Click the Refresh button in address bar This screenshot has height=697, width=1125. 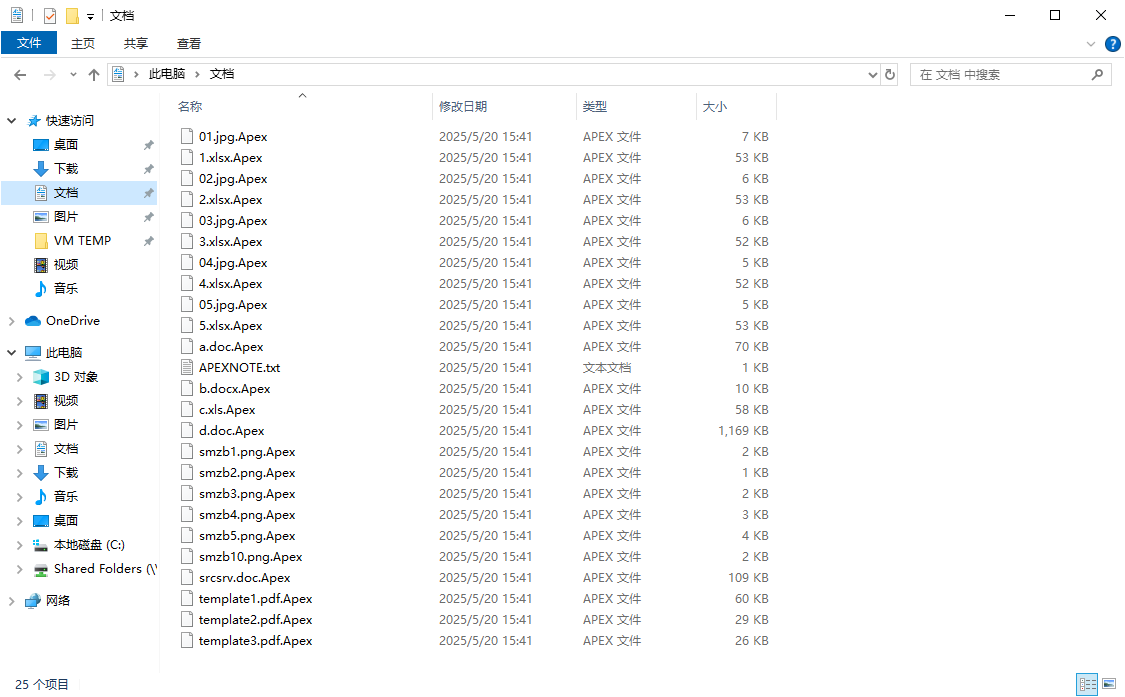pyautogui.click(x=890, y=75)
